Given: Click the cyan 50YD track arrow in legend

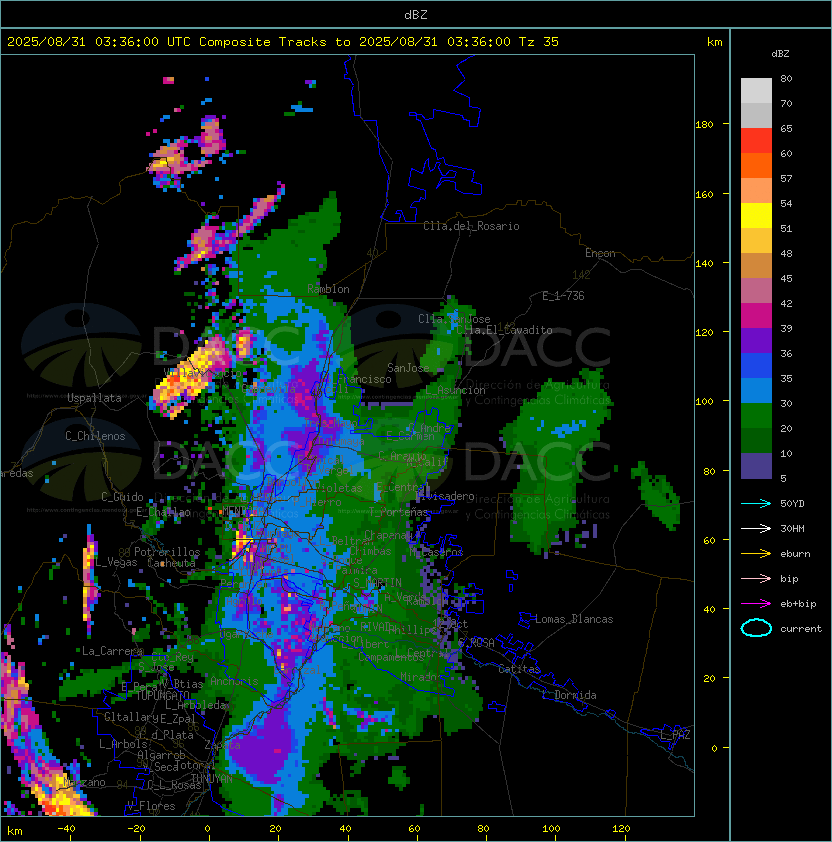Looking at the screenshot, I should coord(756,503).
